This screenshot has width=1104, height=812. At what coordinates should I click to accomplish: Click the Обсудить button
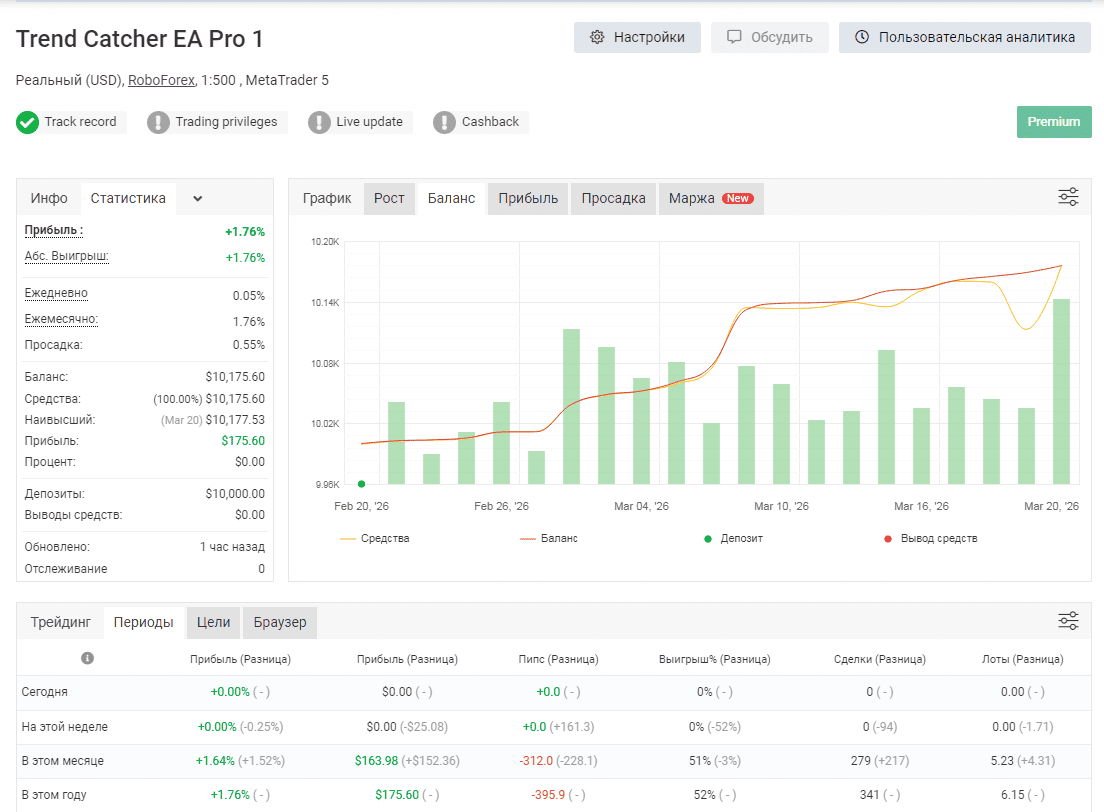click(x=770, y=37)
